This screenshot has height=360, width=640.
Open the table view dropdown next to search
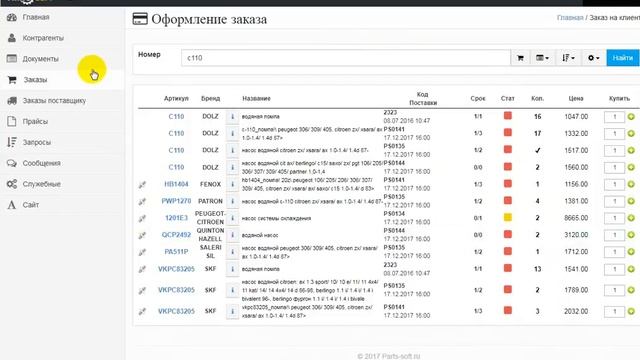pyautogui.click(x=542, y=58)
